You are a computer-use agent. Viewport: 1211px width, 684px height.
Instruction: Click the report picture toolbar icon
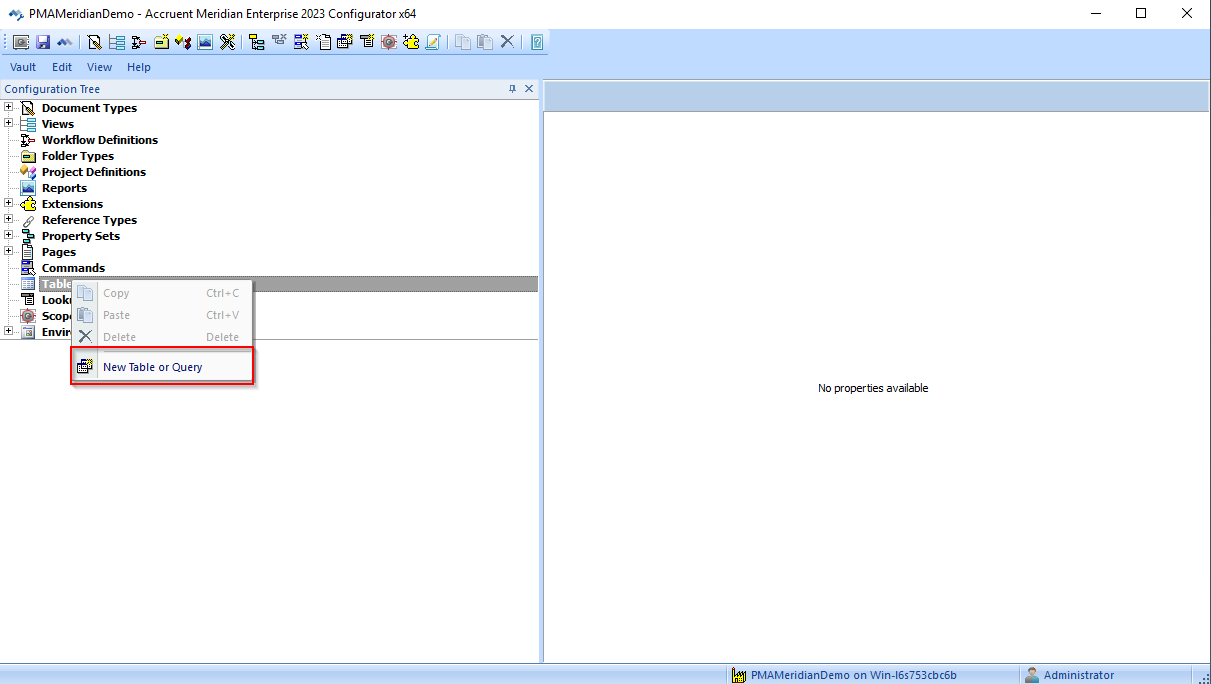point(205,42)
